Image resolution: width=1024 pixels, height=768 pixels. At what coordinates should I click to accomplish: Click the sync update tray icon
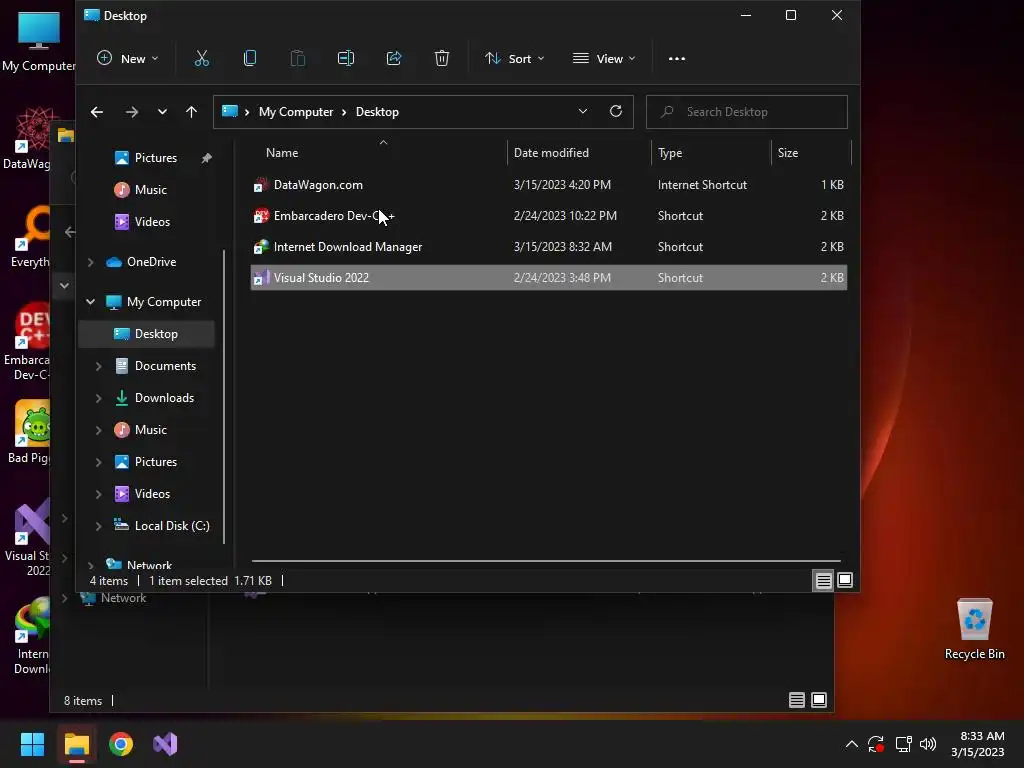[876, 744]
